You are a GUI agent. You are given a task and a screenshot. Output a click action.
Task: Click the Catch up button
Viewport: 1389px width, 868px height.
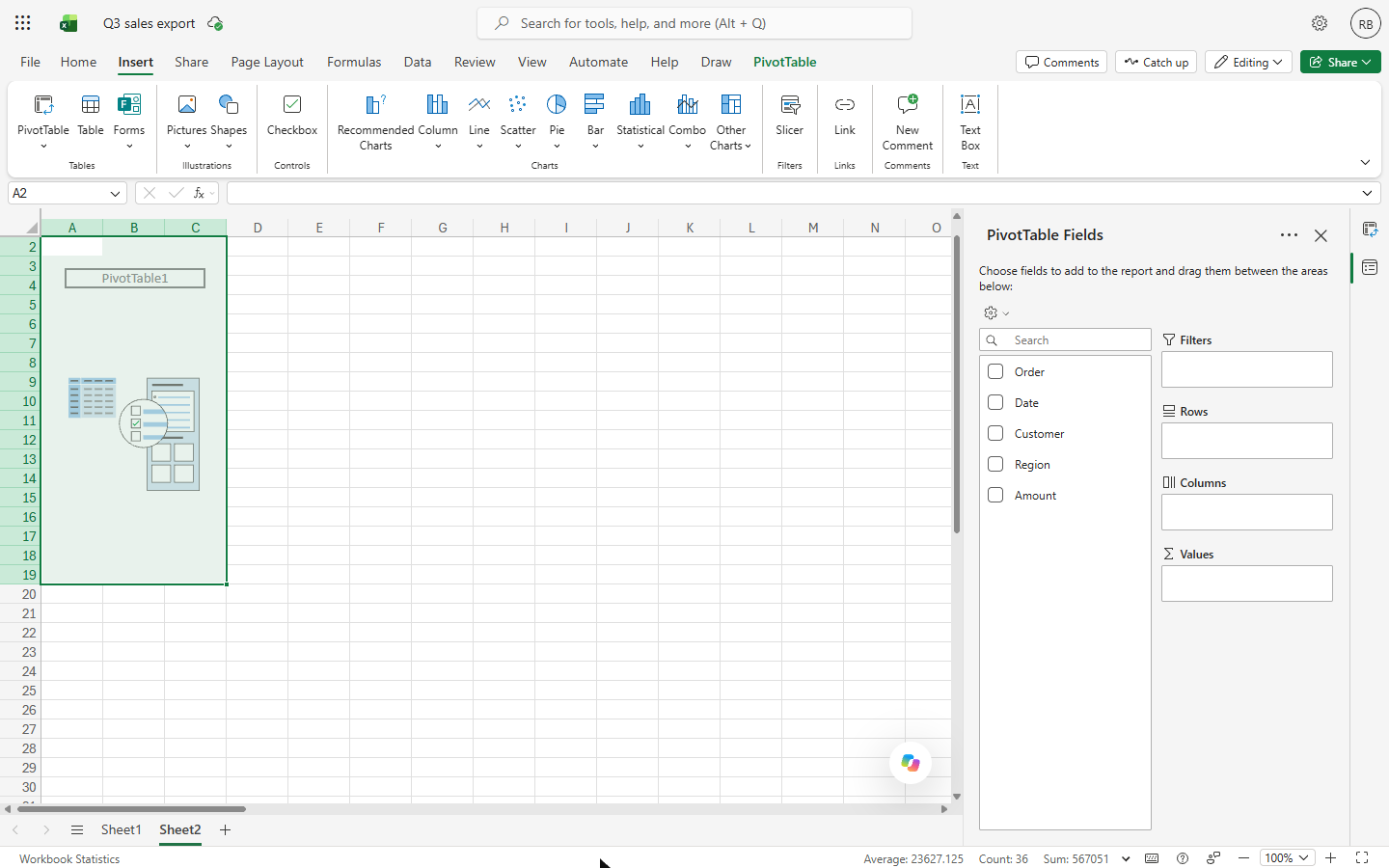point(1155,62)
